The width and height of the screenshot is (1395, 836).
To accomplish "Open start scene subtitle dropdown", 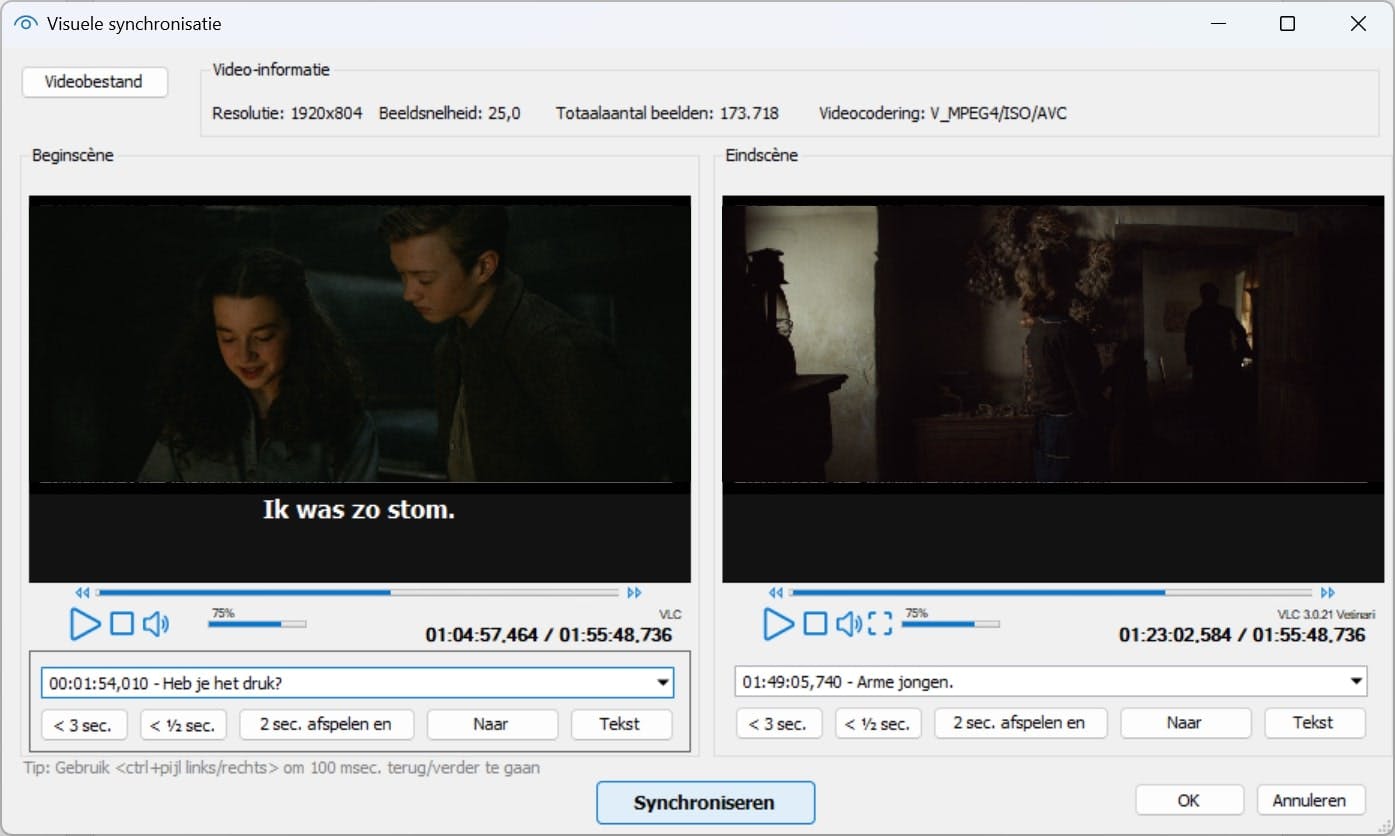I will pos(662,683).
